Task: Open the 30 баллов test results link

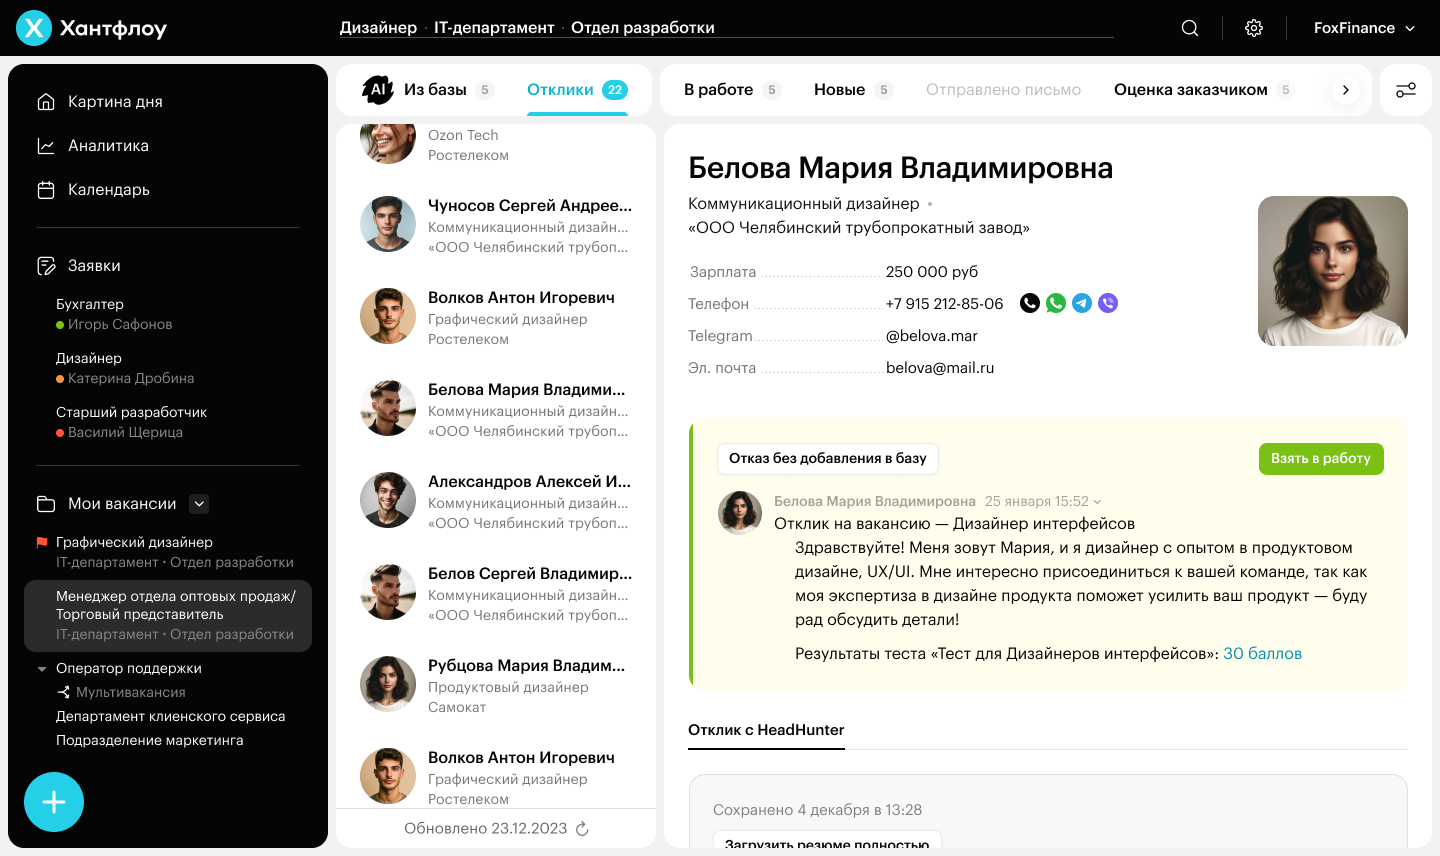Action: pyautogui.click(x=1263, y=654)
